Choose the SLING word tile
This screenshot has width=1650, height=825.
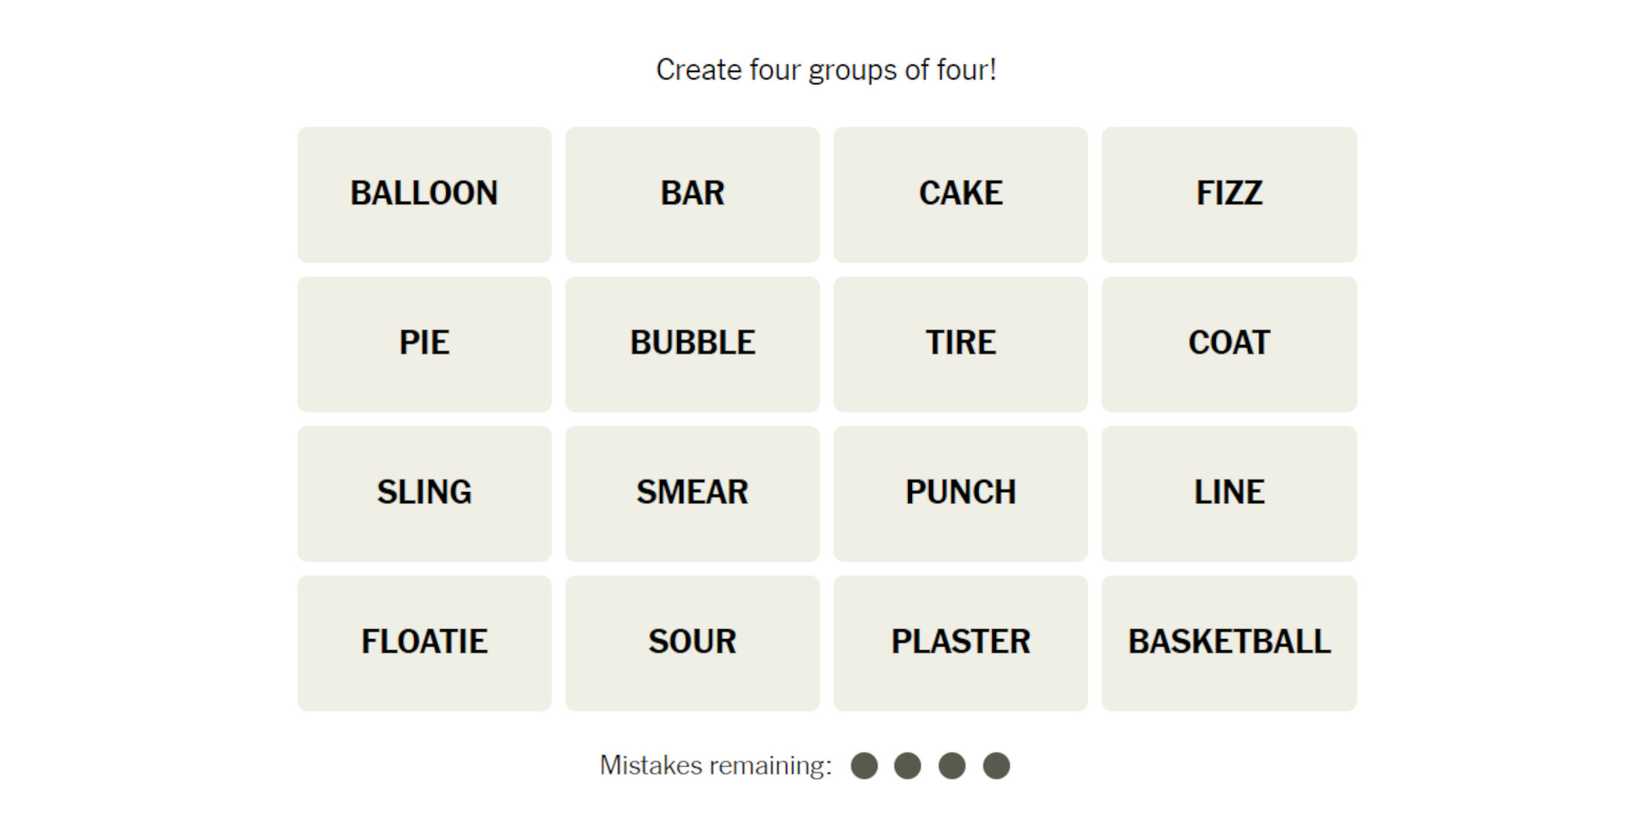(424, 493)
